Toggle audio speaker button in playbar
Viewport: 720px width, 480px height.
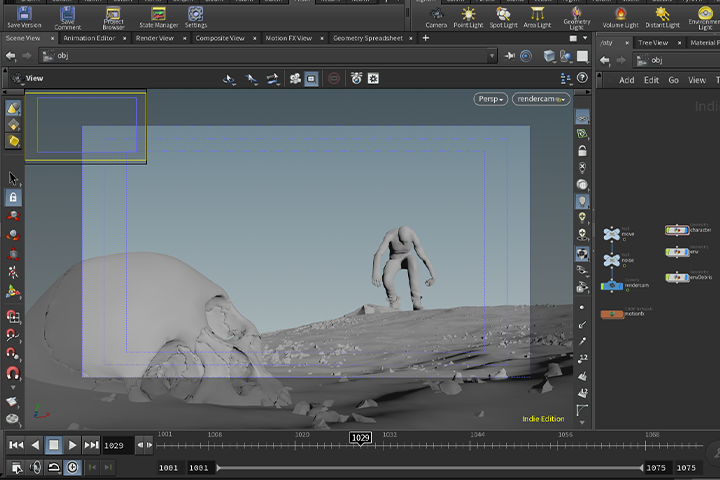pyautogui.click(x=35, y=468)
